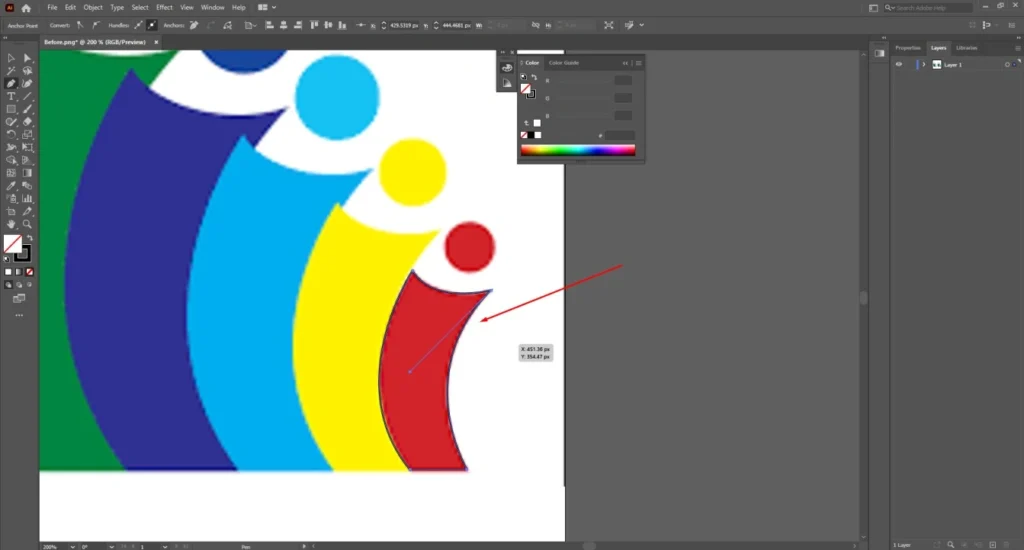Viewport: 1024px width, 550px height.
Task: Select the Column Graph tool
Action: (27, 199)
